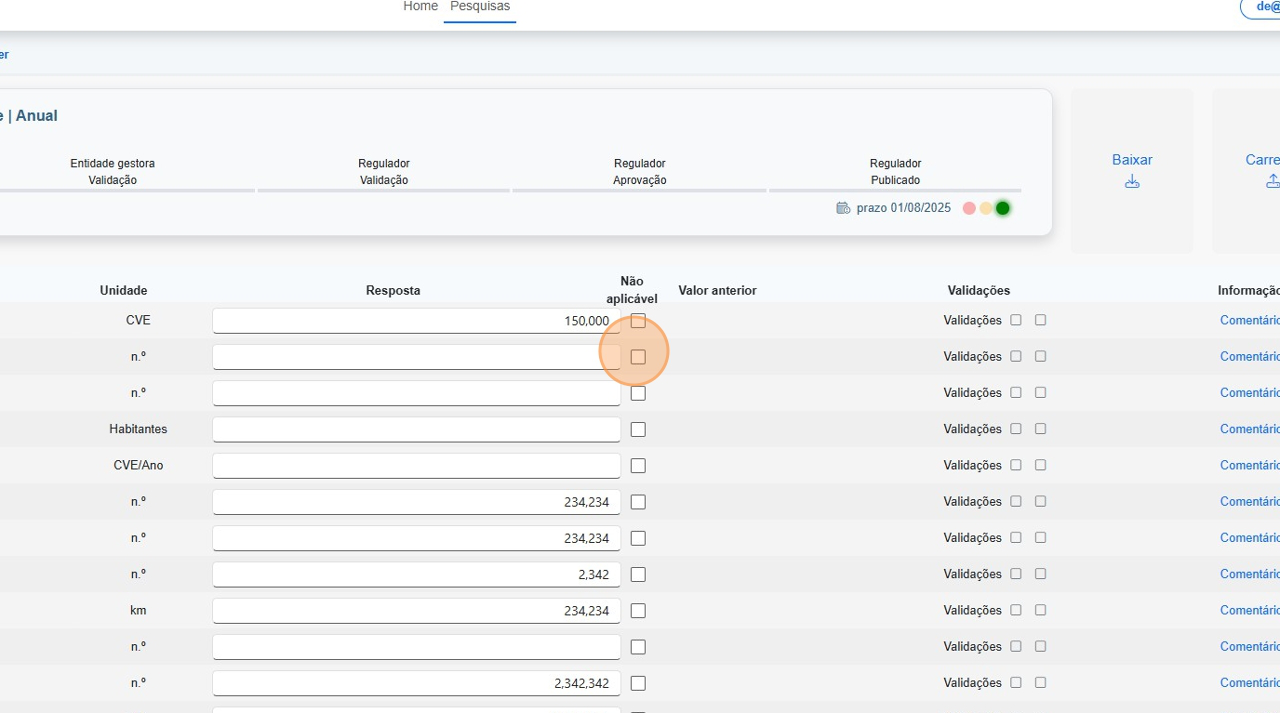This screenshot has width=1280, height=713.
Task: Open the user account button at top right
Action: [x=1262, y=7]
